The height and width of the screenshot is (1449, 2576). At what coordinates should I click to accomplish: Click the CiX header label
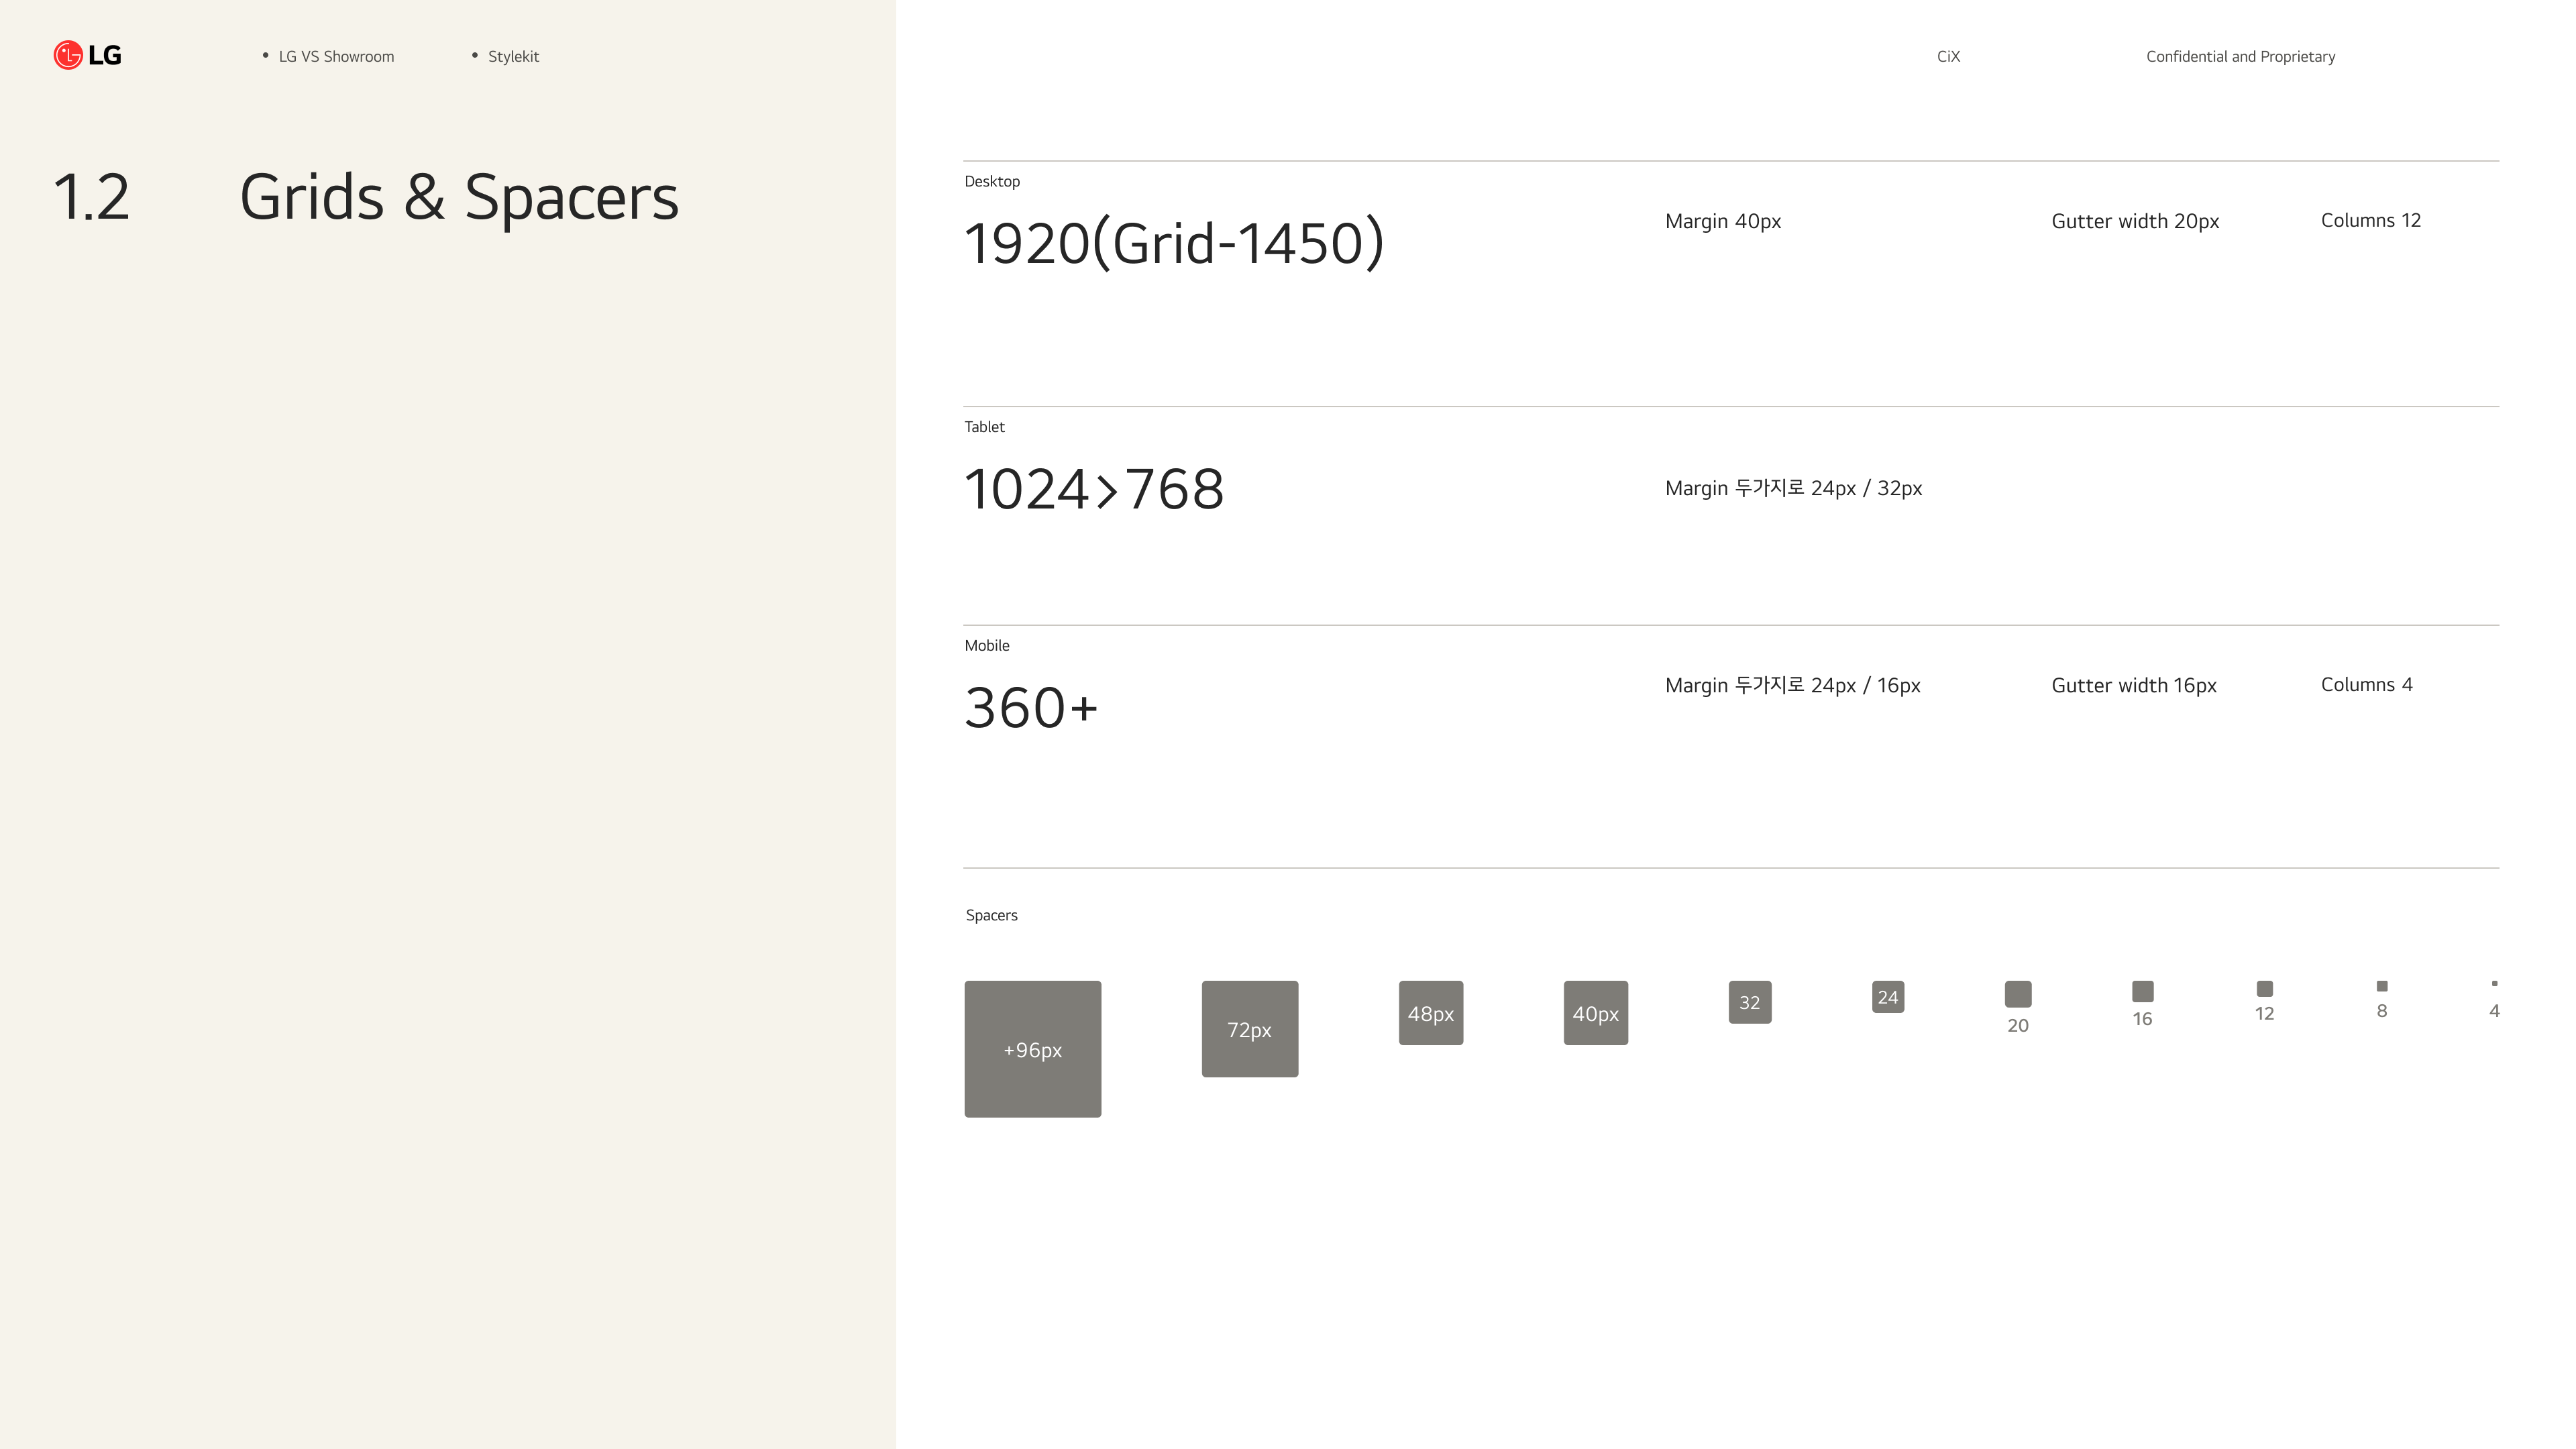pos(1948,57)
